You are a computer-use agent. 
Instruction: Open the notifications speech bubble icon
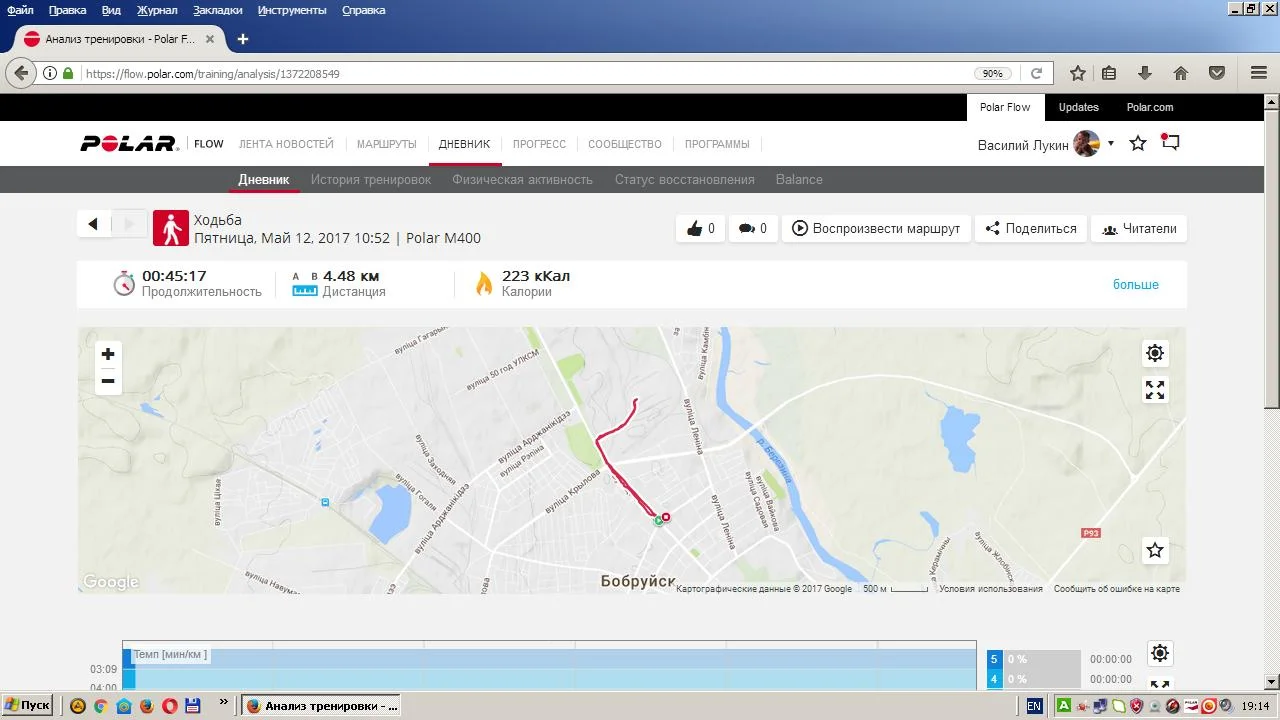pyautogui.click(x=1170, y=143)
